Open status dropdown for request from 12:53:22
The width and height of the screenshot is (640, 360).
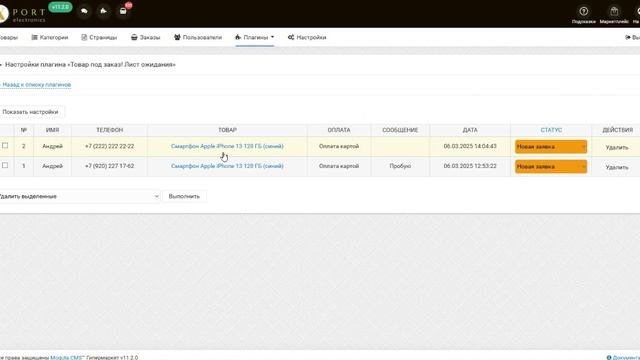tap(551, 167)
